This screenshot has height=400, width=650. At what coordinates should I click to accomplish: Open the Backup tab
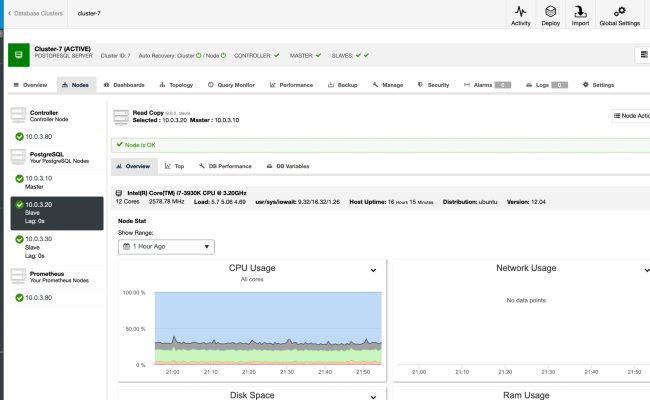click(x=343, y=85)
